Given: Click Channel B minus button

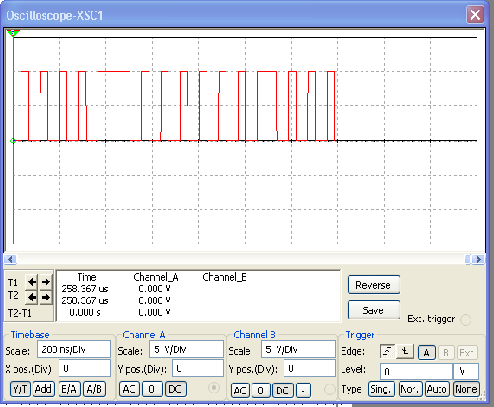Looking at the screenshot, I should [303, 390].
